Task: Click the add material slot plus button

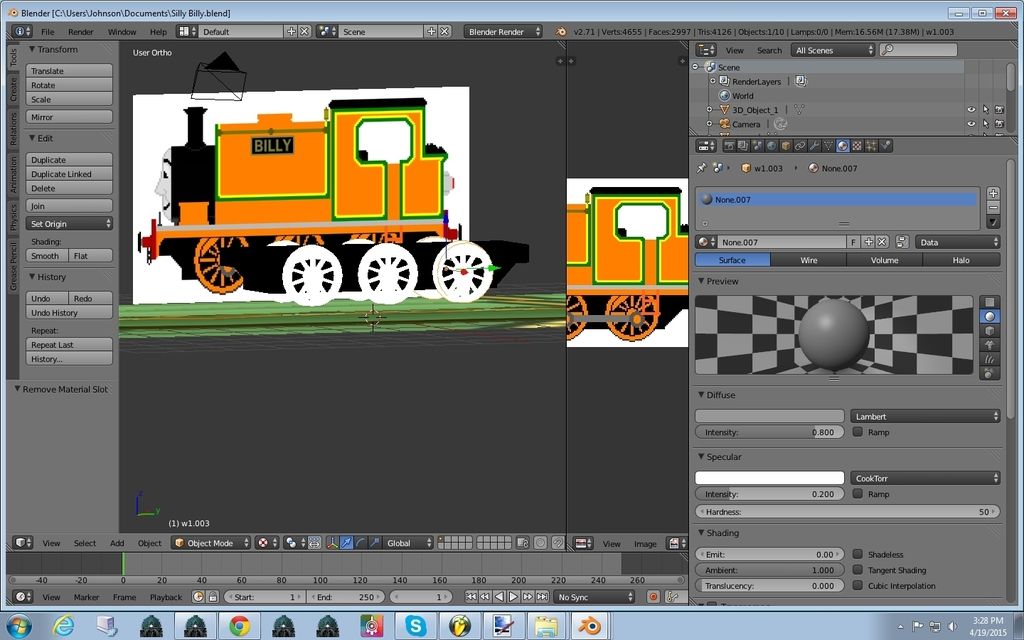Action: 993,193
